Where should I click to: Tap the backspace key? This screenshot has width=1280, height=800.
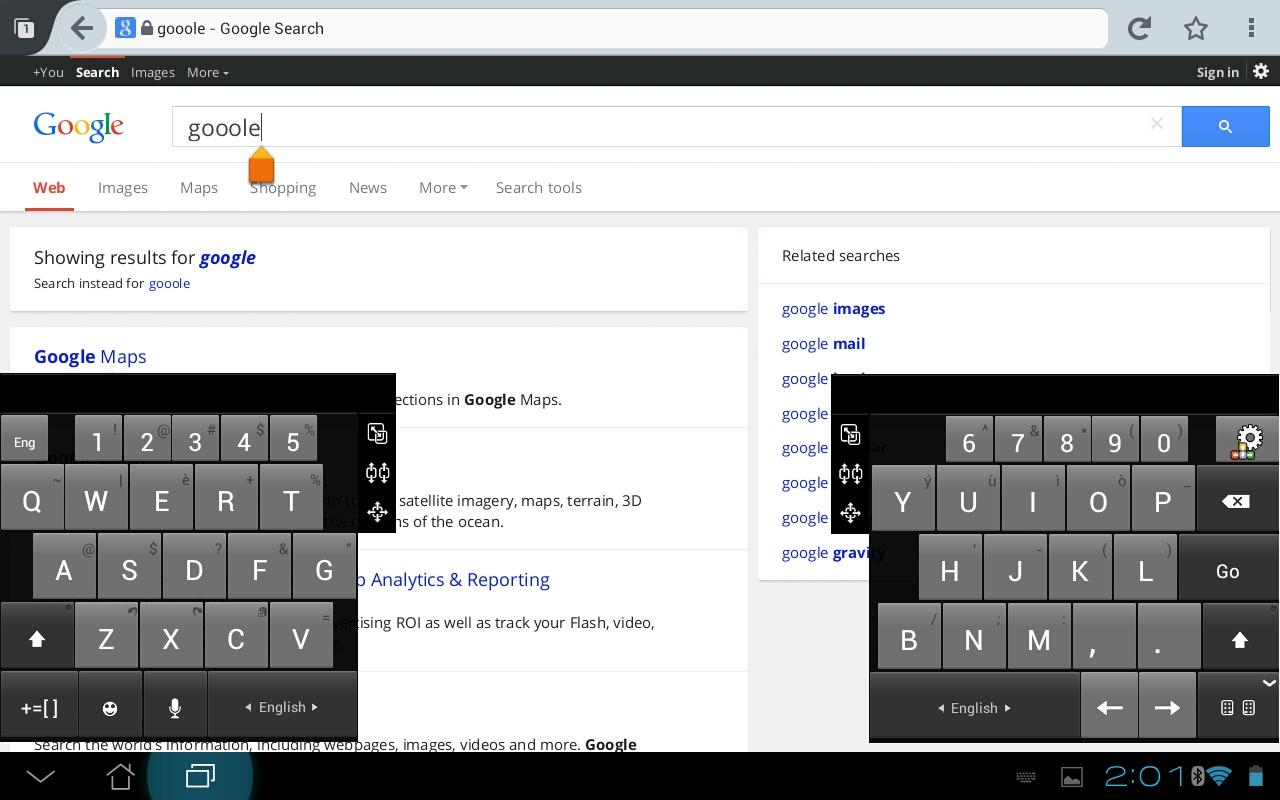(x=1236, y=500)
